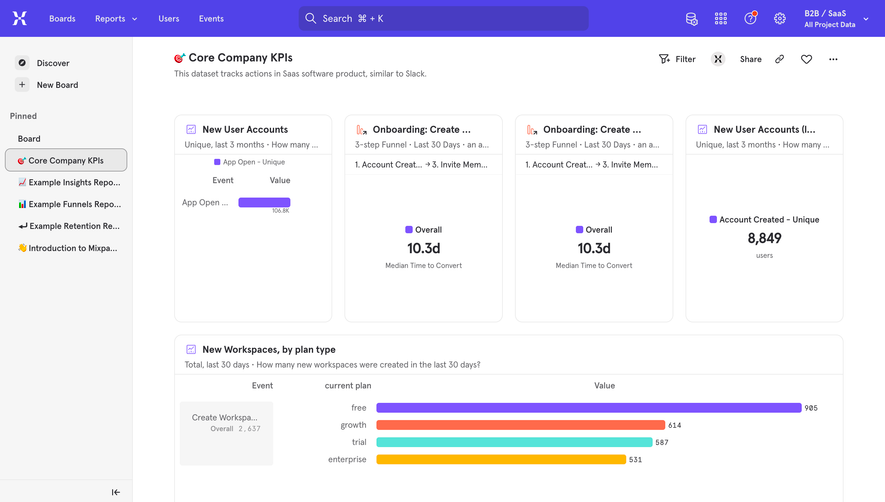Click the Pinned section label

pos(23,116)
